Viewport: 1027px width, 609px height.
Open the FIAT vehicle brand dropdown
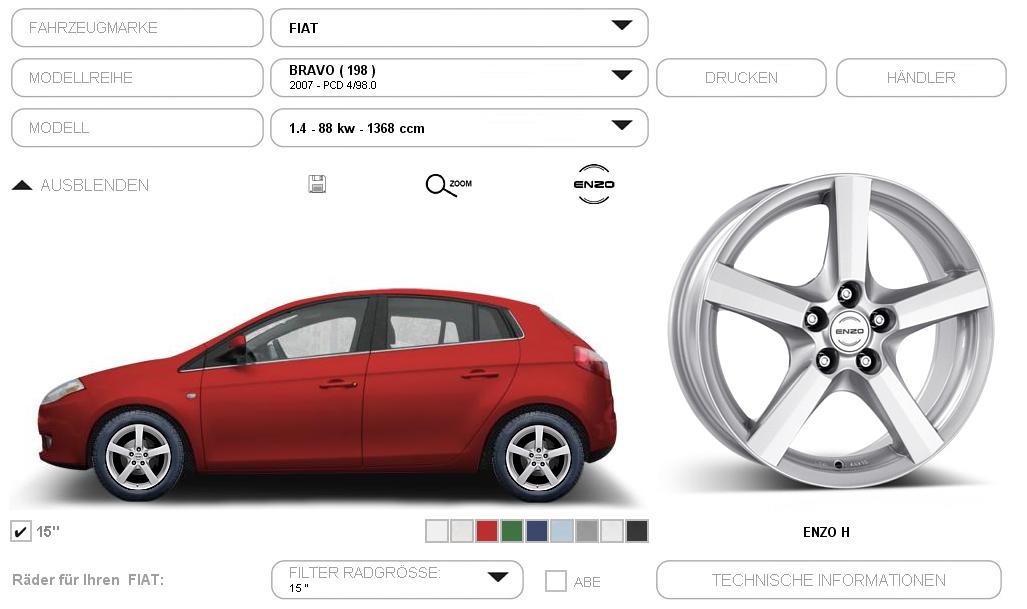pyautogui.click(x=459, y=28)
